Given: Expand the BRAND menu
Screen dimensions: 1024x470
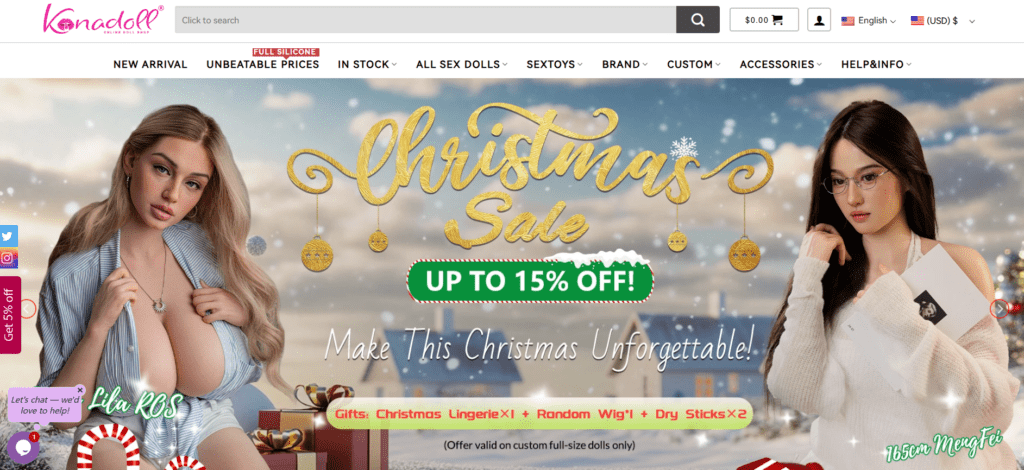Looking at the screenshot, I should click(624, 64).
